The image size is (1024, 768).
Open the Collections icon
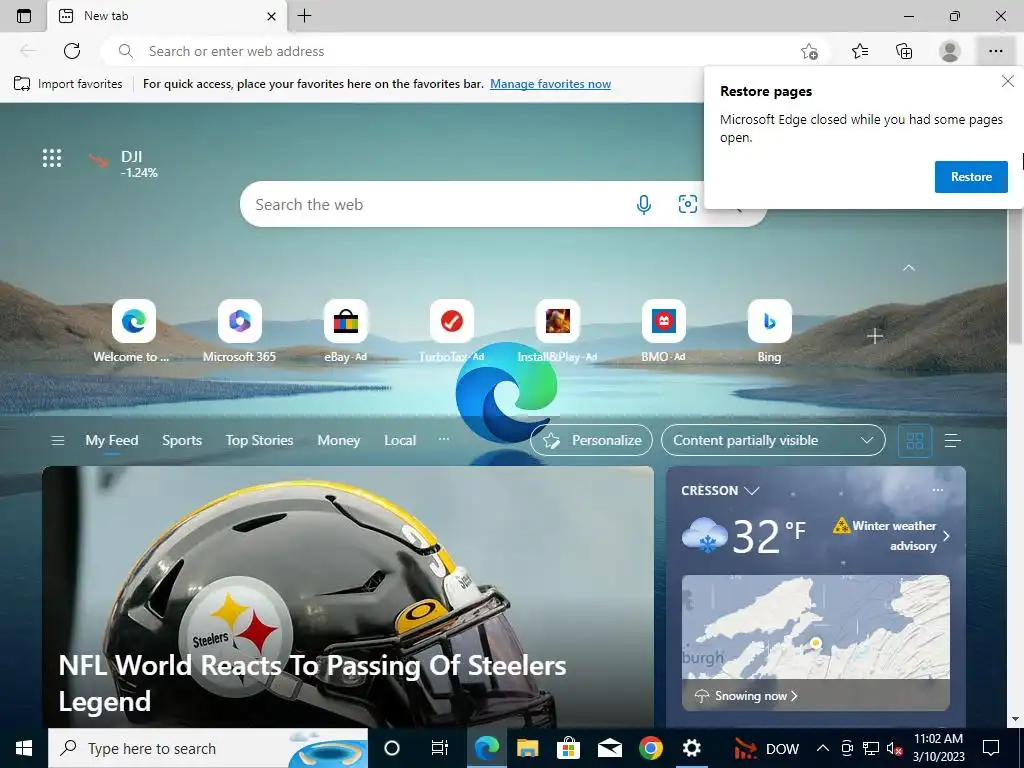(x=904, y=51)
